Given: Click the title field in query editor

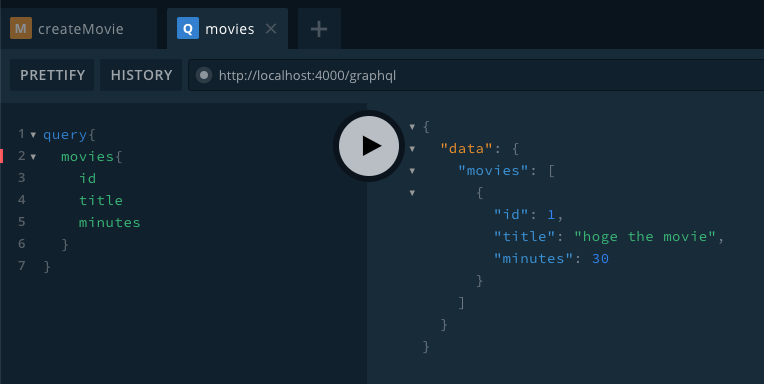Looking at the screenshot, I should click(x=101, y=200).
